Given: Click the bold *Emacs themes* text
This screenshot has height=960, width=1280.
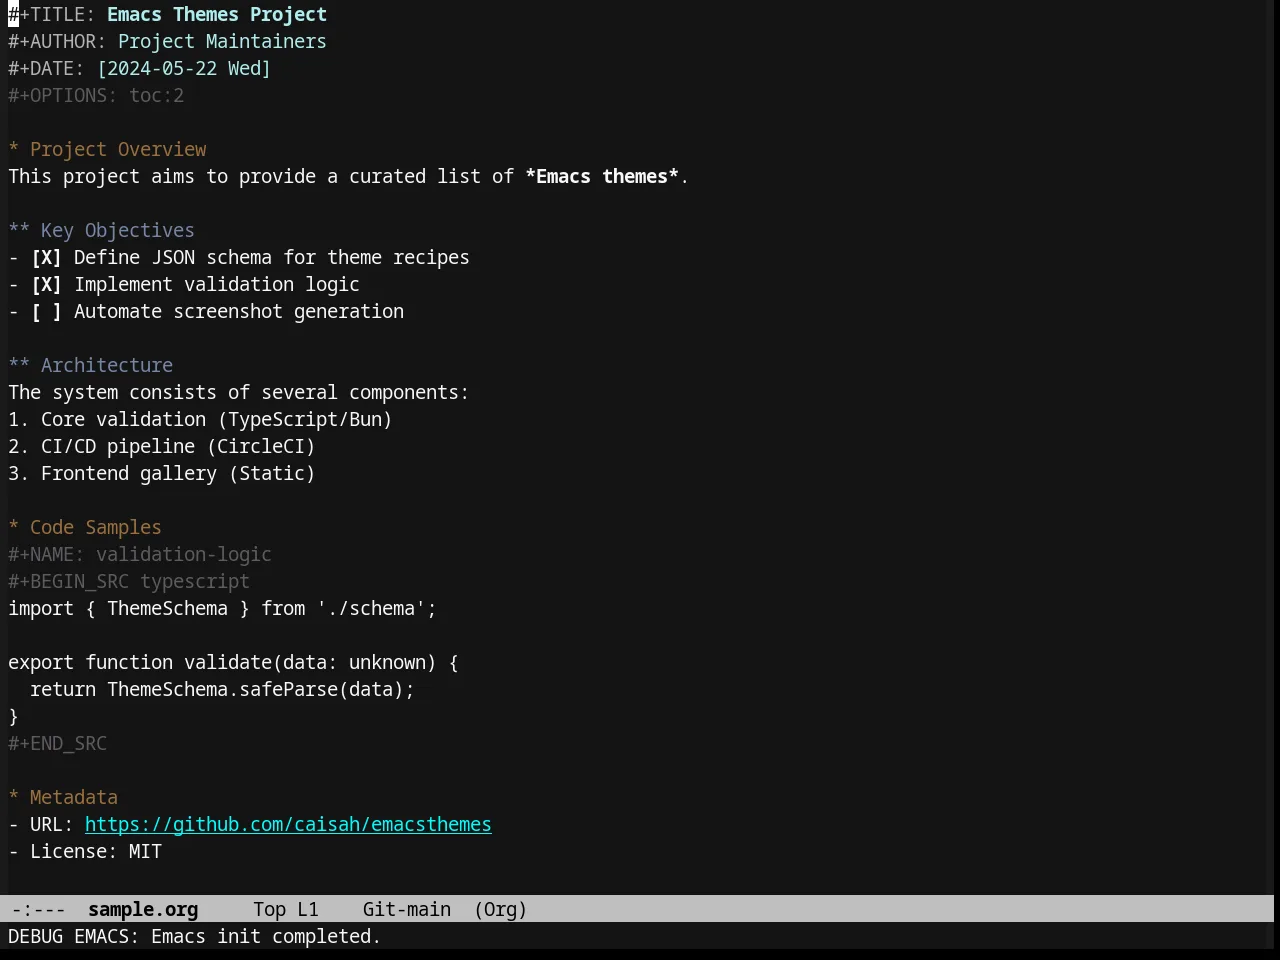Looking at the screenshot, I should 602,177.
